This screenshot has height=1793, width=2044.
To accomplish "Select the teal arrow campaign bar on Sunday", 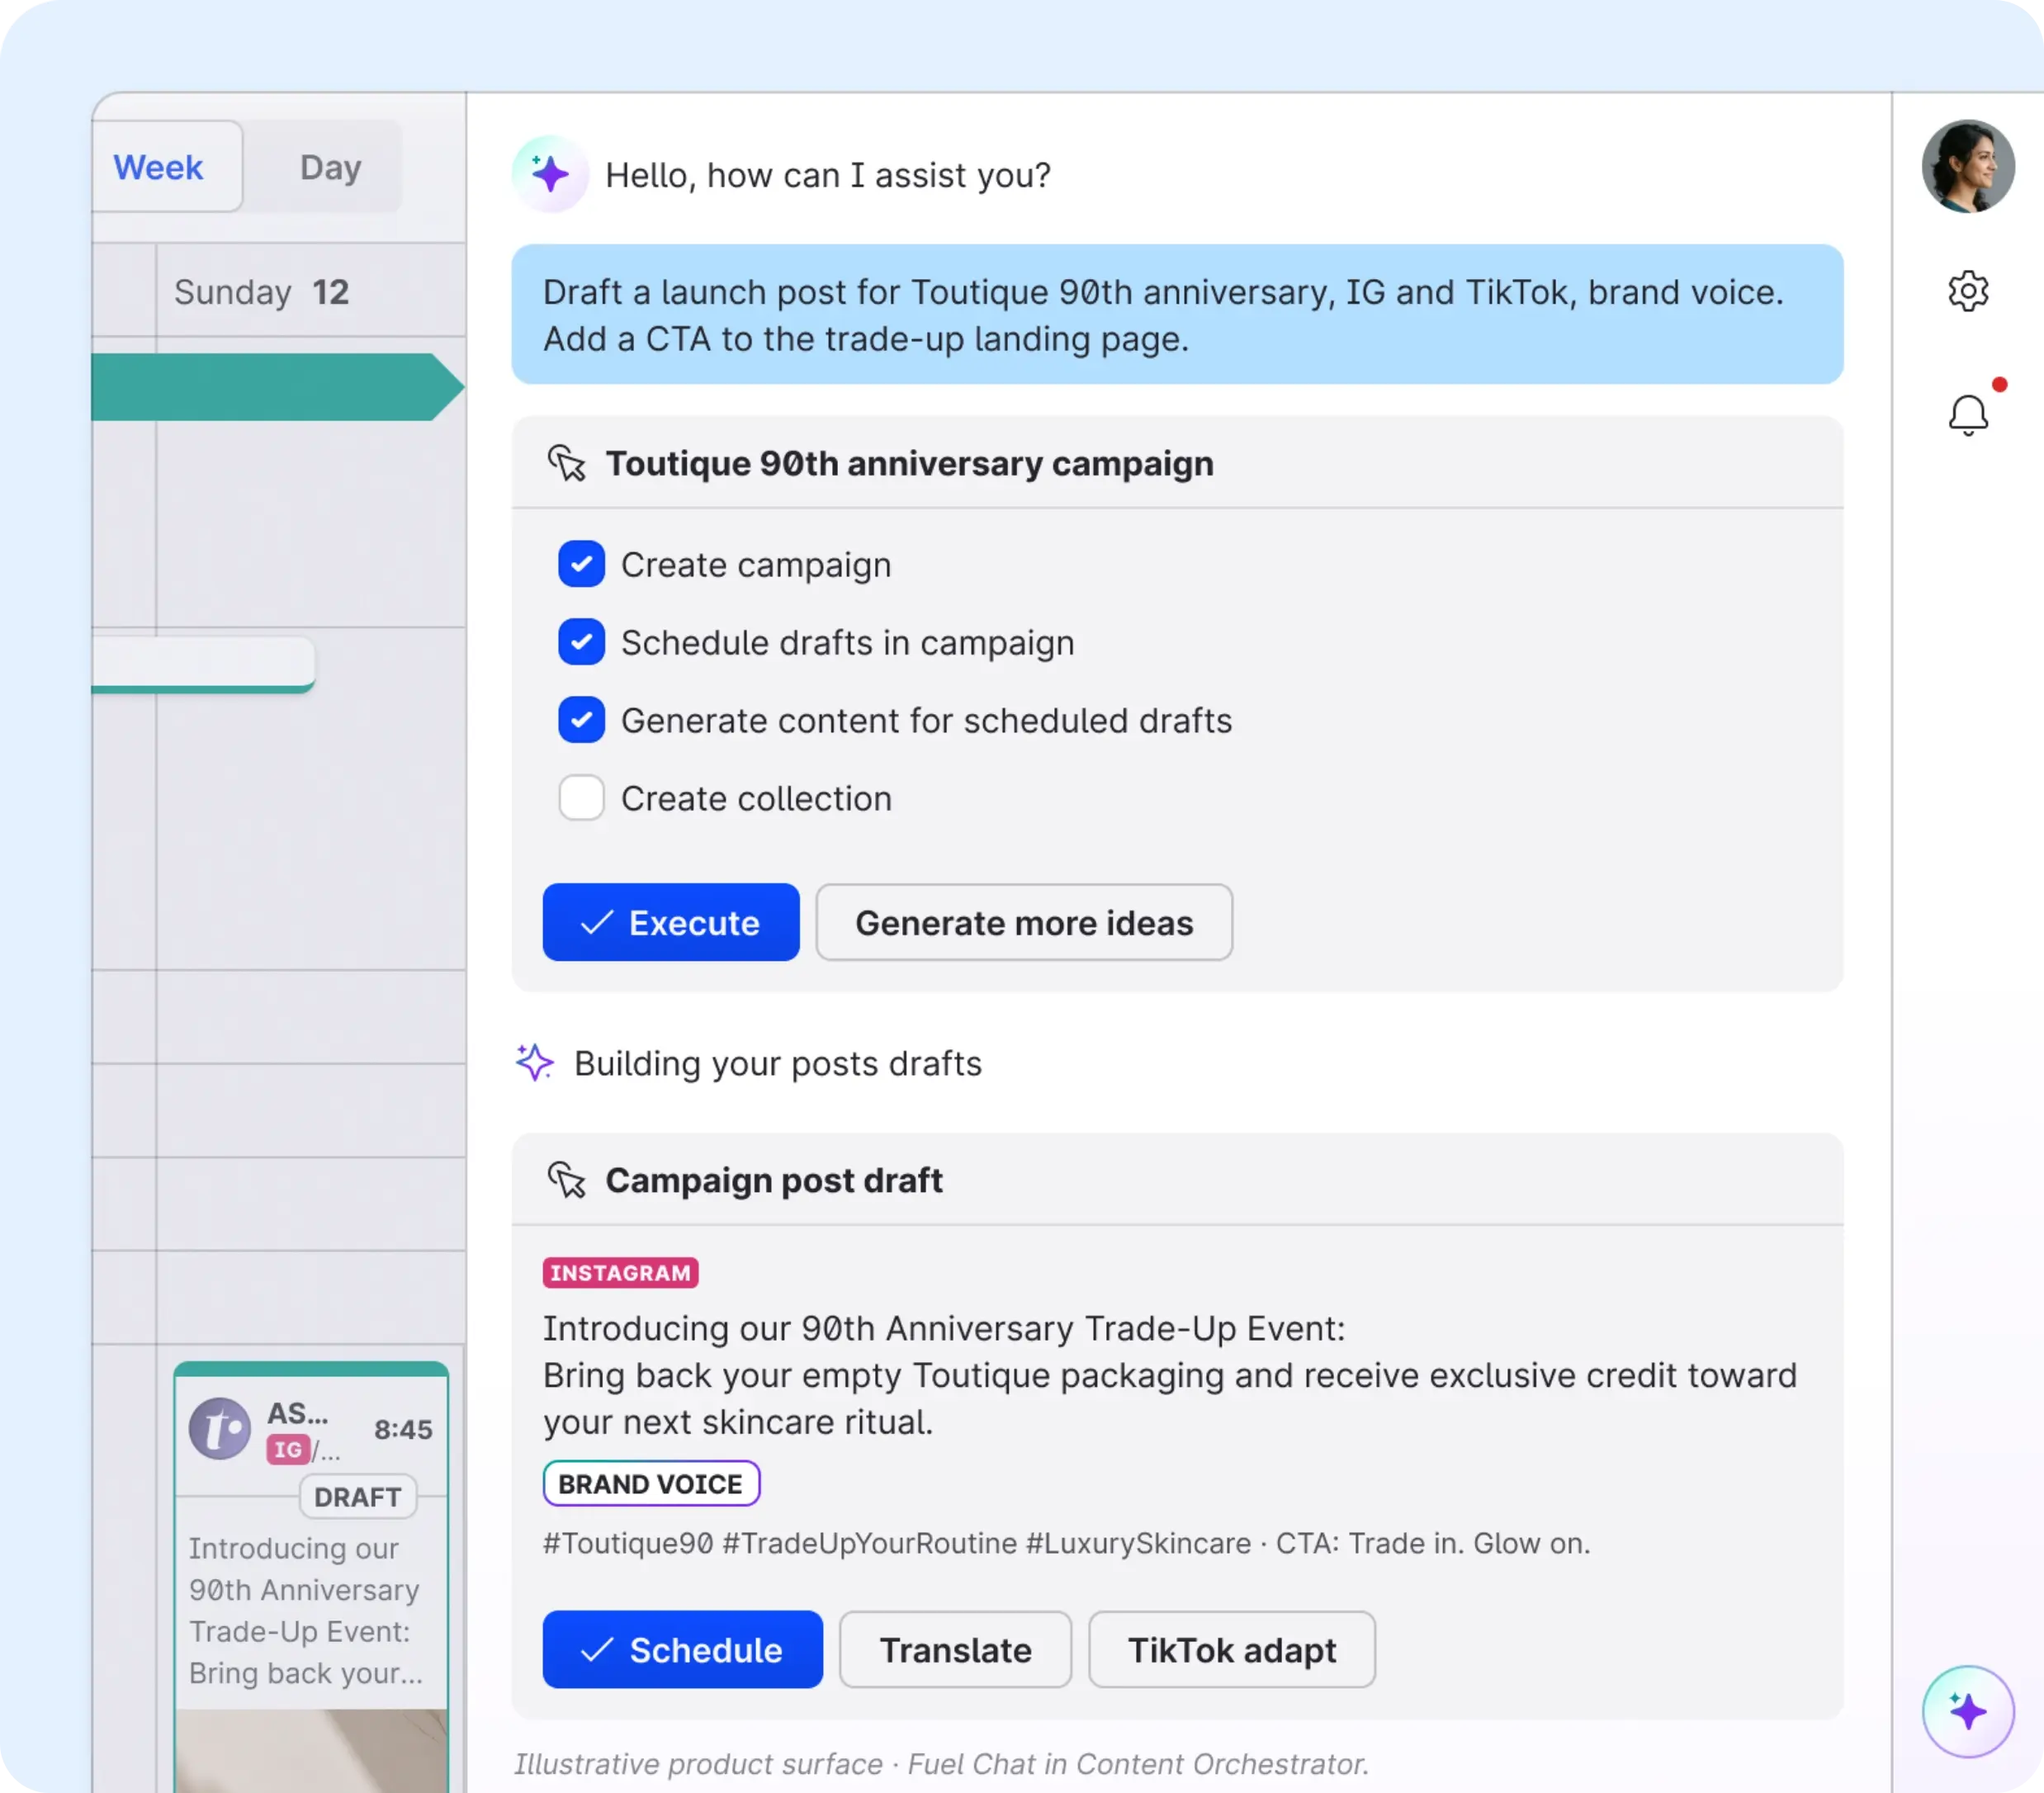I will click(278, 387).
